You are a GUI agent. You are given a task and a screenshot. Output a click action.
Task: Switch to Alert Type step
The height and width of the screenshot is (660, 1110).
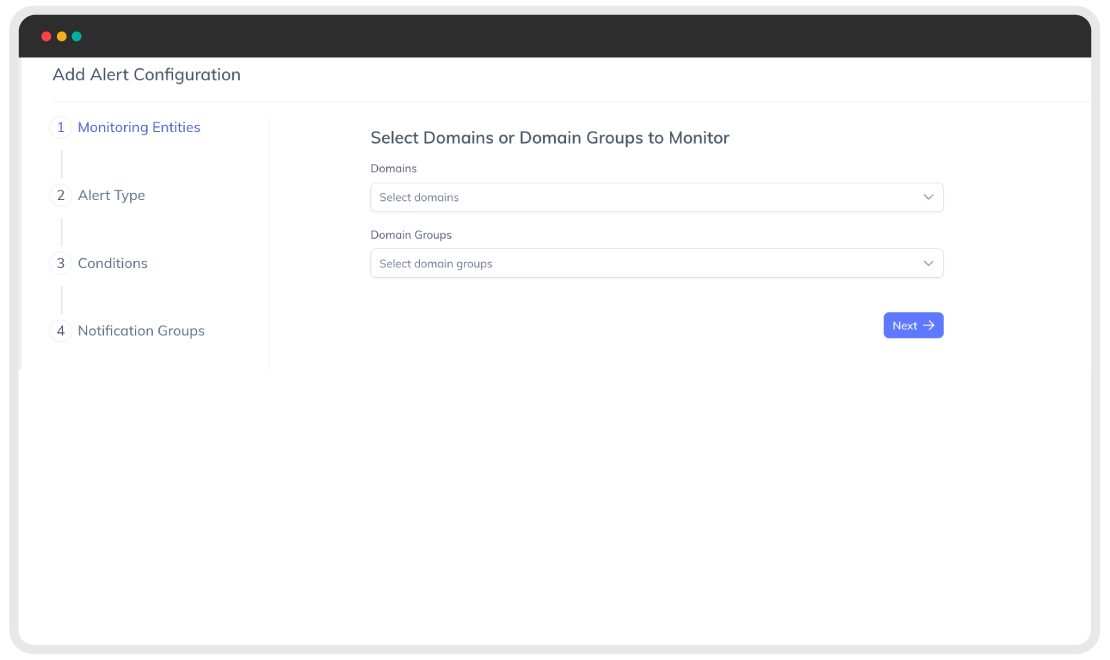tap(111, 195)
